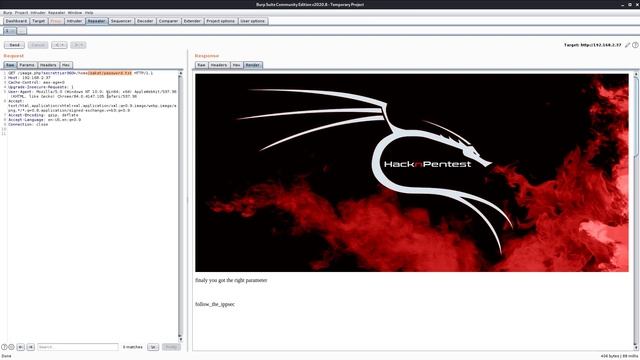Image resolution: width=640 pixels, height=360 pixels.
Task: Click up arrow of request scrollbar
Action: 180,73
